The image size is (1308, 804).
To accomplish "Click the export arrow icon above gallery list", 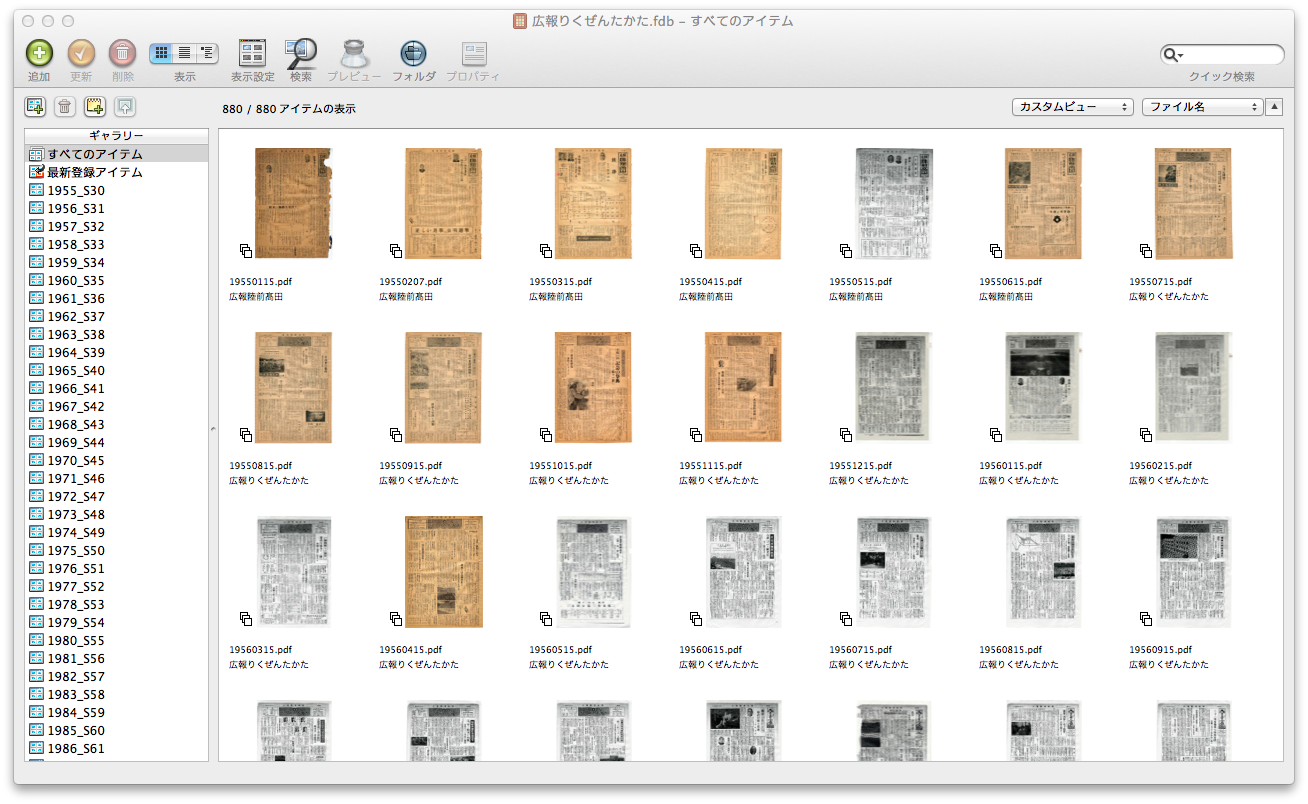I will [125, 106].
